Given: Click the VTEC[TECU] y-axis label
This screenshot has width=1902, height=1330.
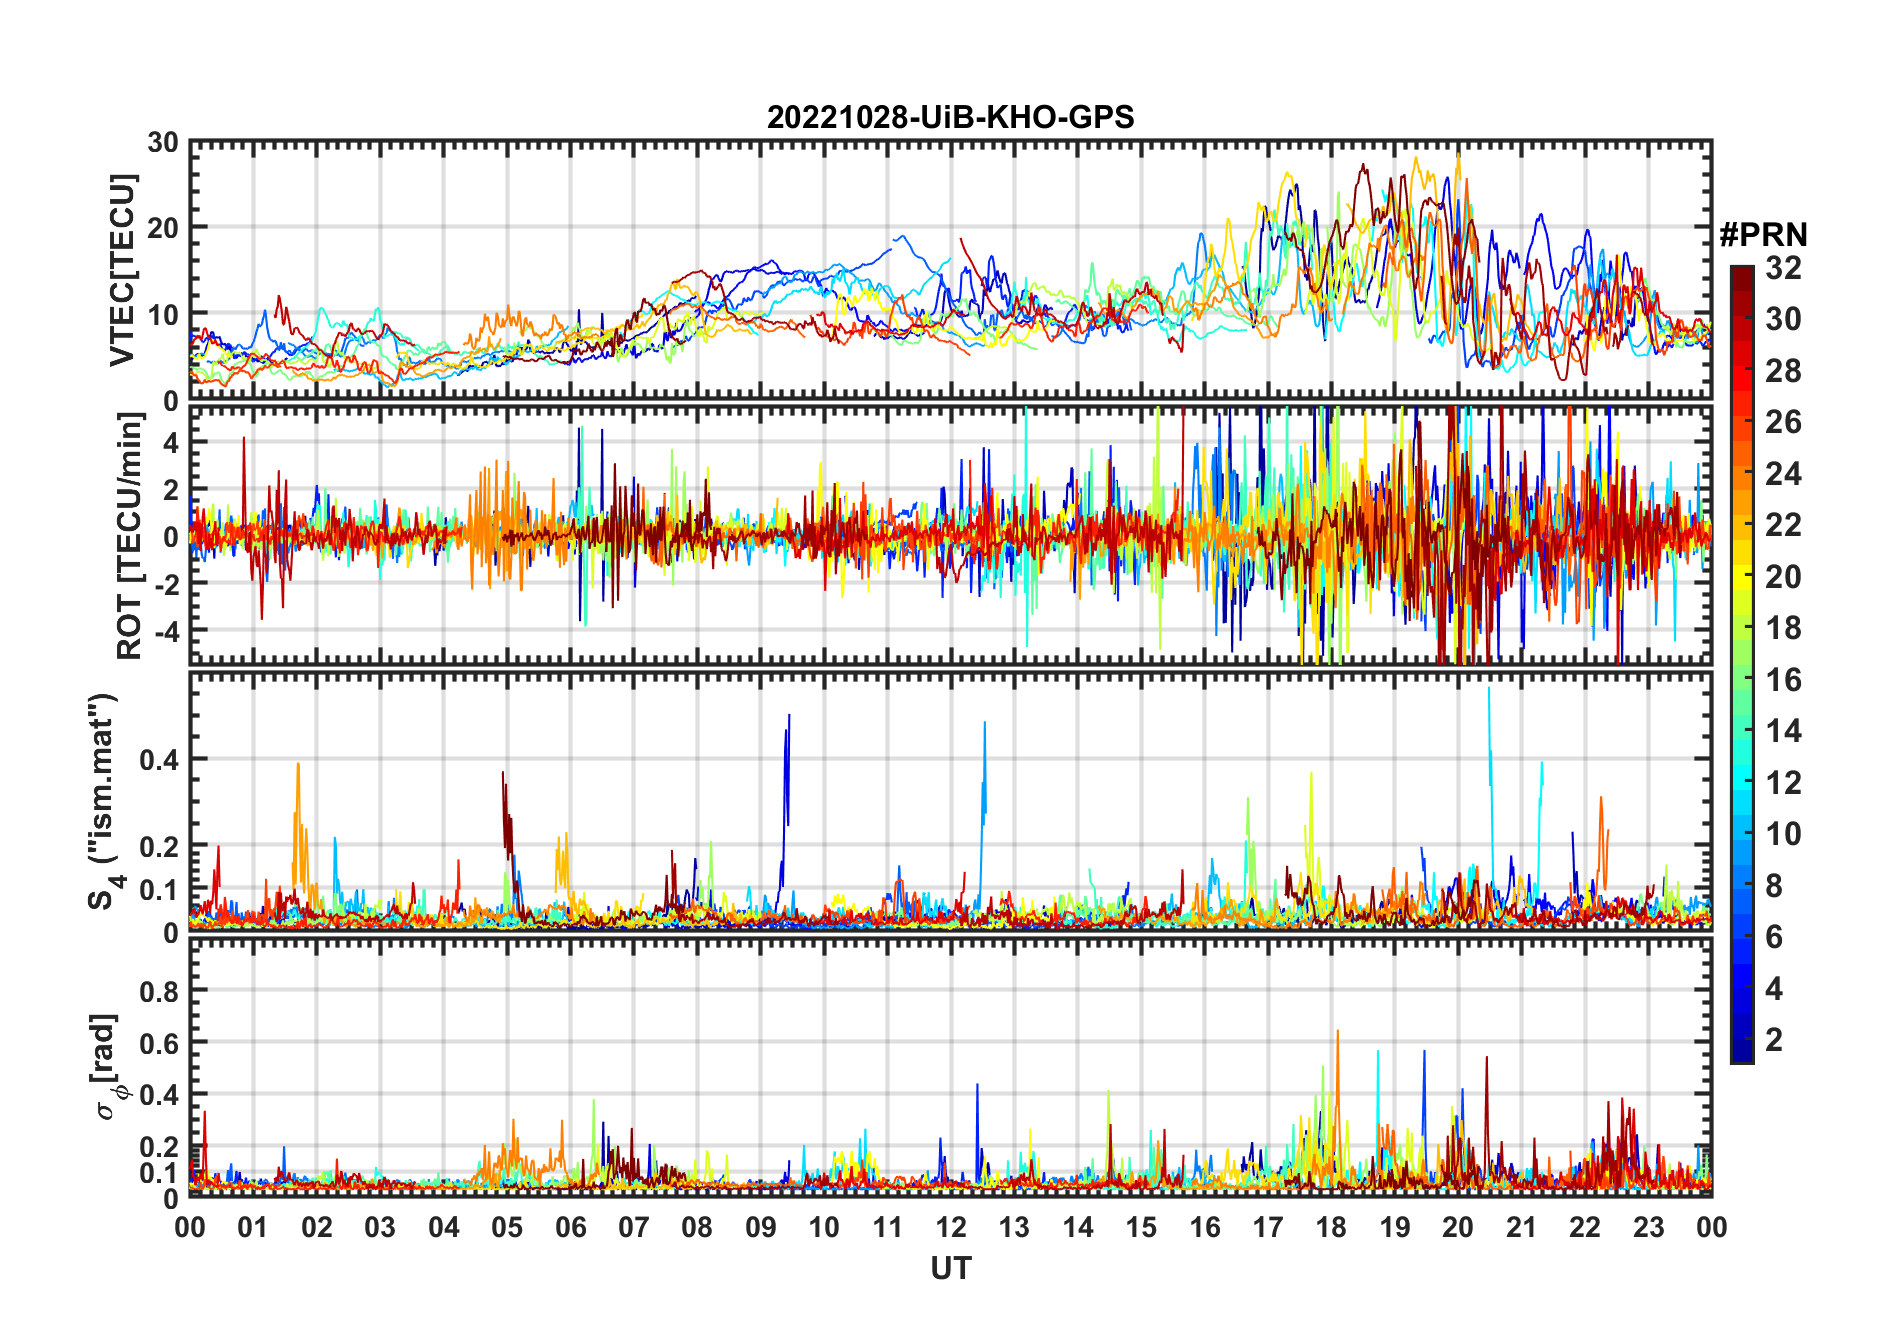Looking at the screenshot, I should [122, 271].
